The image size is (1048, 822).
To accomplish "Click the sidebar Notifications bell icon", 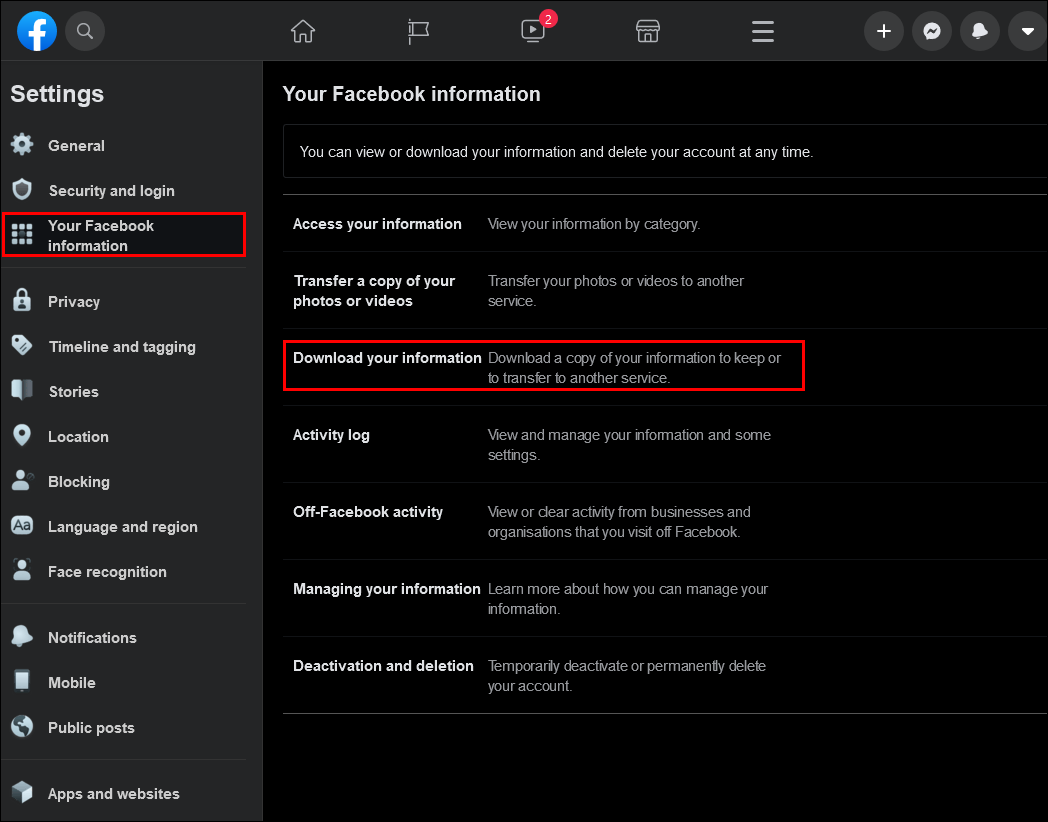I will point(22,636).
